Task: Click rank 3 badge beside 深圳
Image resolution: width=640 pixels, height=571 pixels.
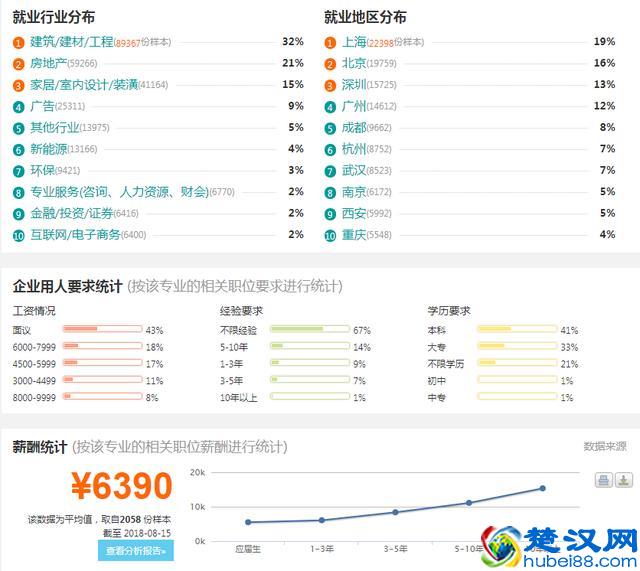Action: (x=330, y=85)
